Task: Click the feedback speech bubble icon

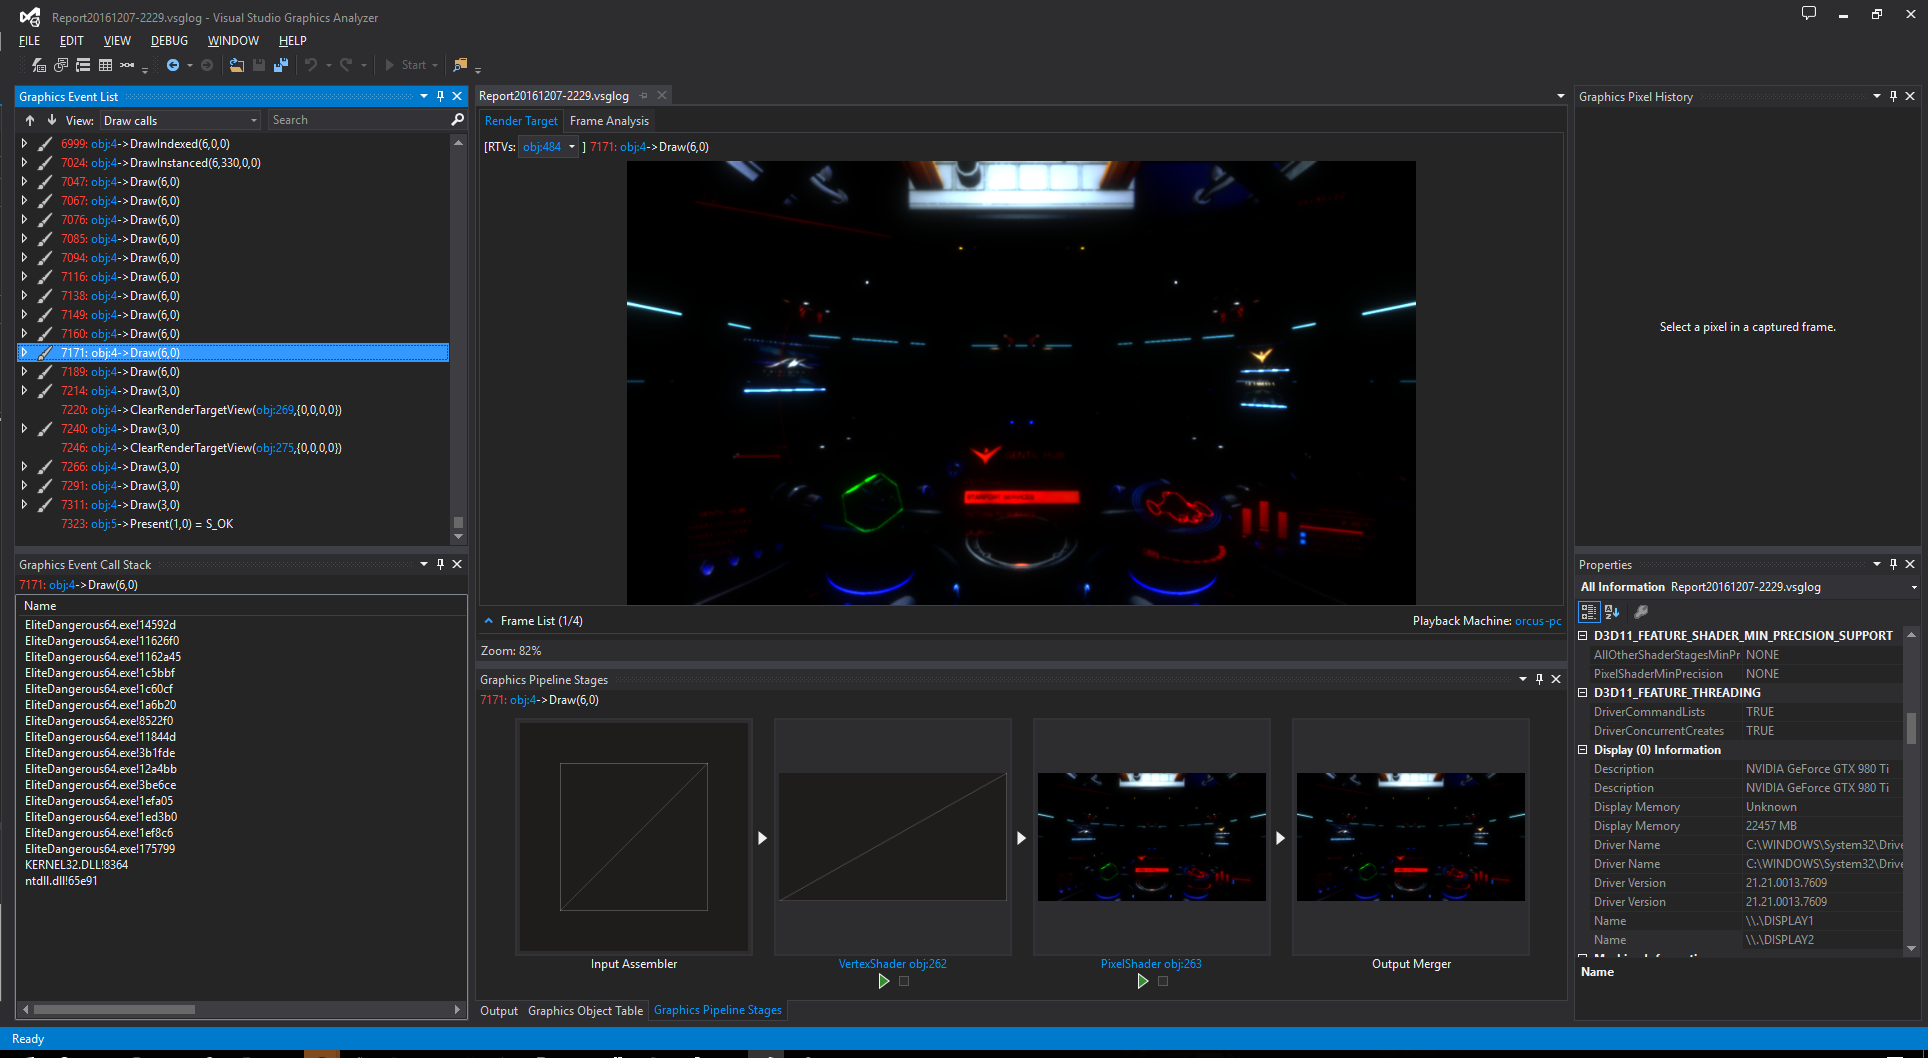Action: pyautogui.click(x=1809, y=14)
